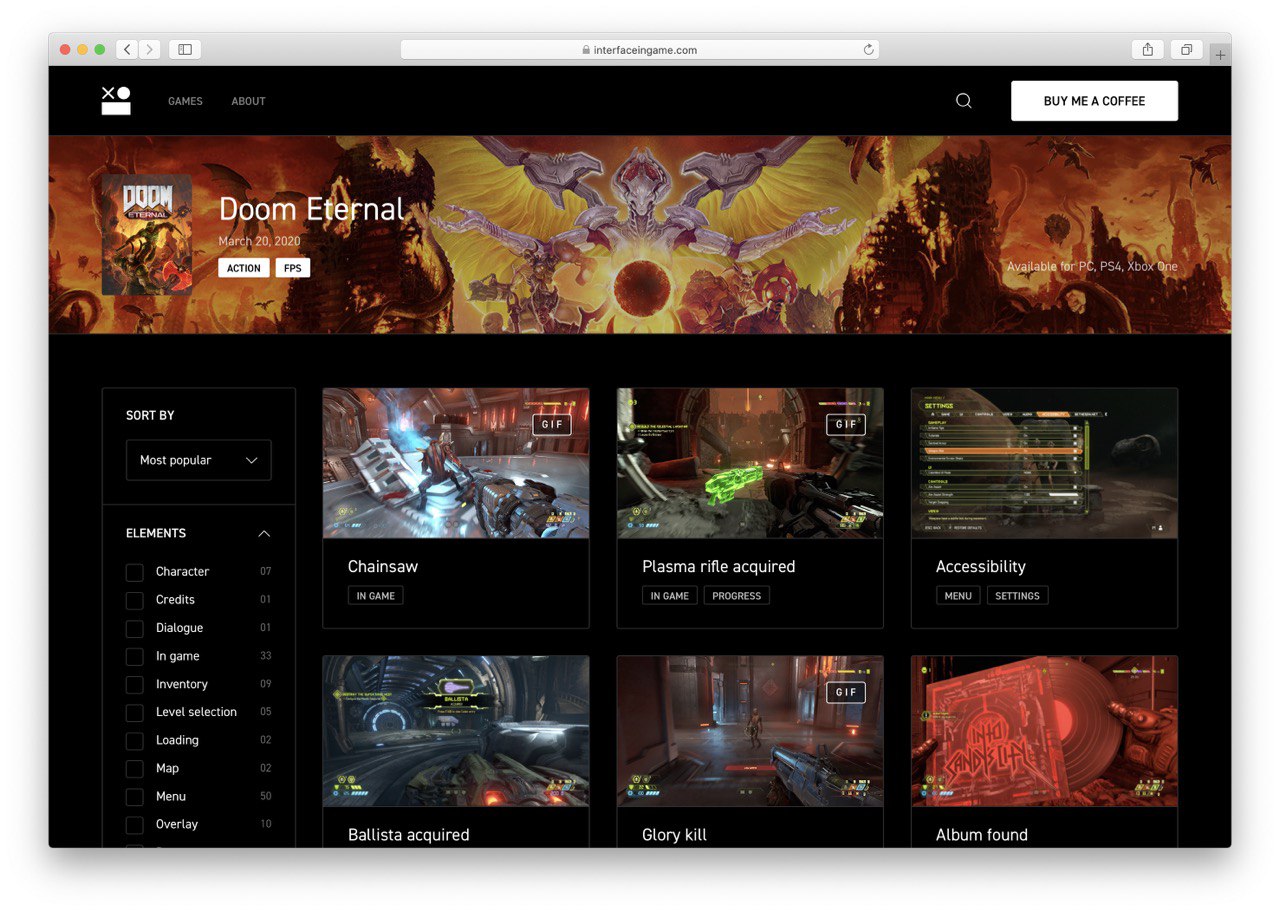Tick the Map checkbox
Screen dimensions: 1280x912
134,768
